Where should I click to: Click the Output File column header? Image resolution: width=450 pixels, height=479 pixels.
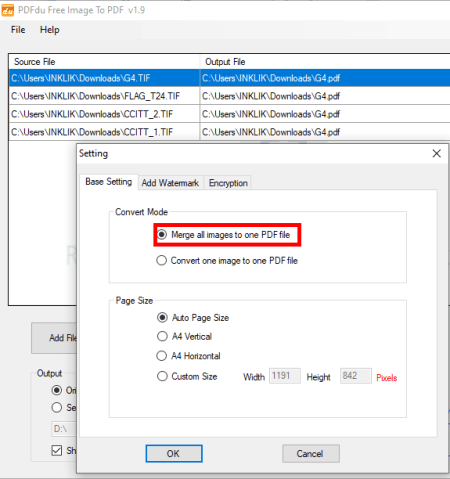click(325, 62)
